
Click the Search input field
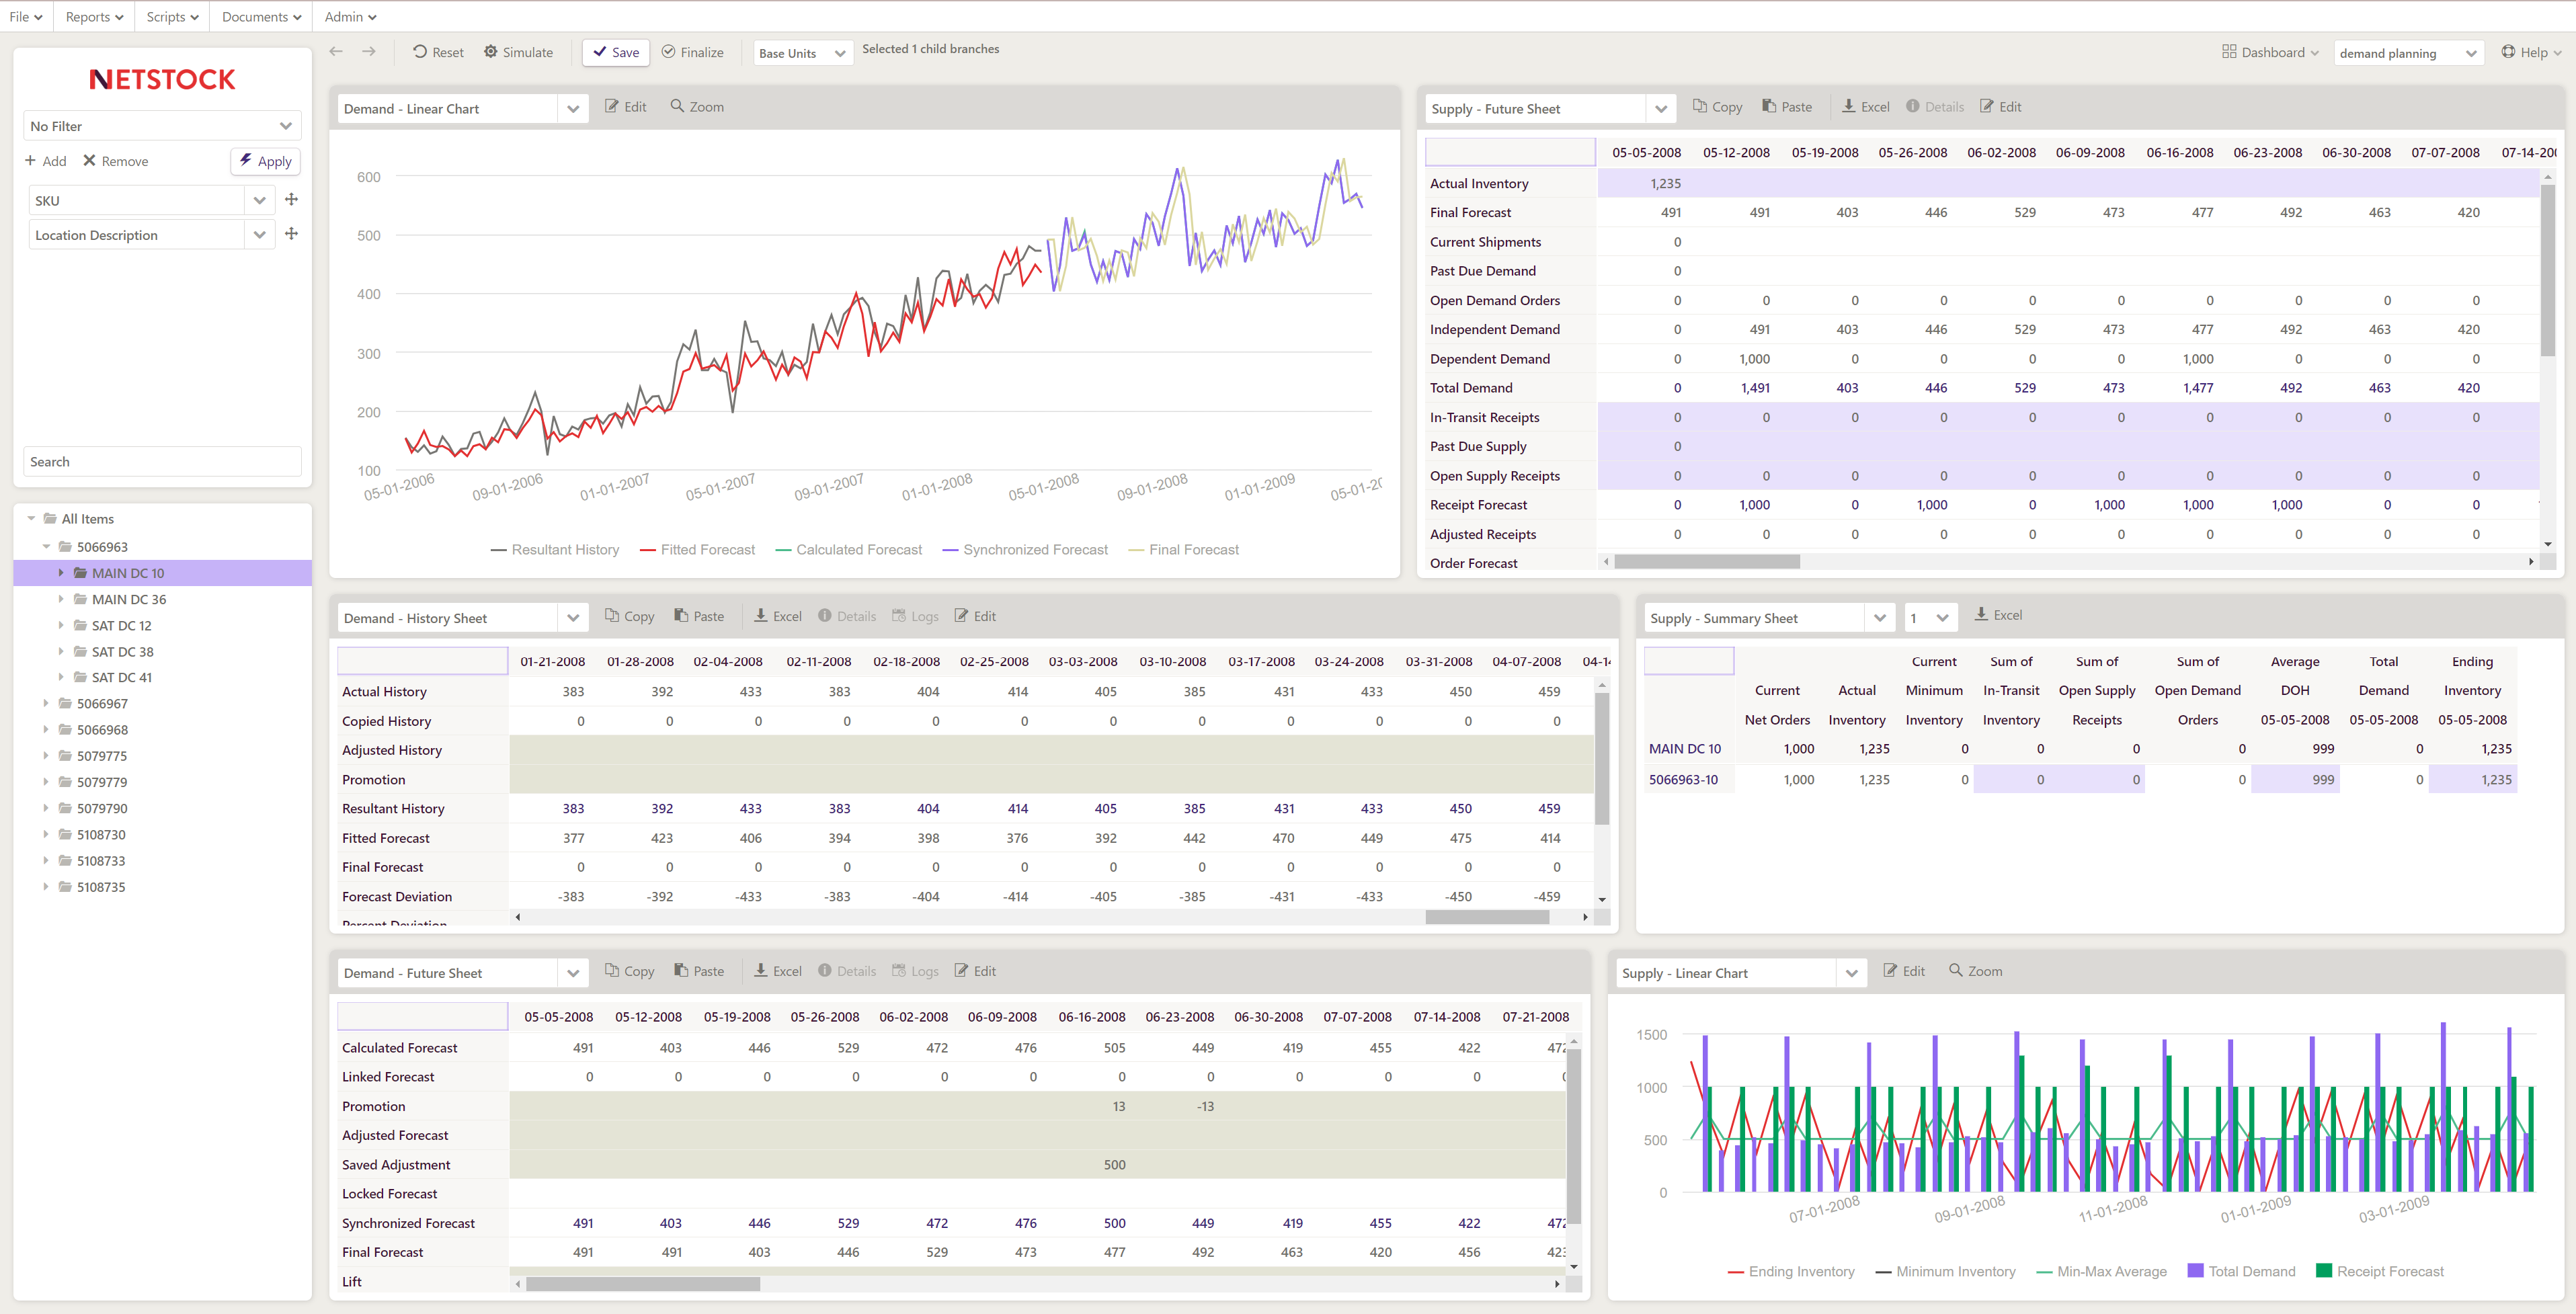pyautogui.click(x=162, y=462)
